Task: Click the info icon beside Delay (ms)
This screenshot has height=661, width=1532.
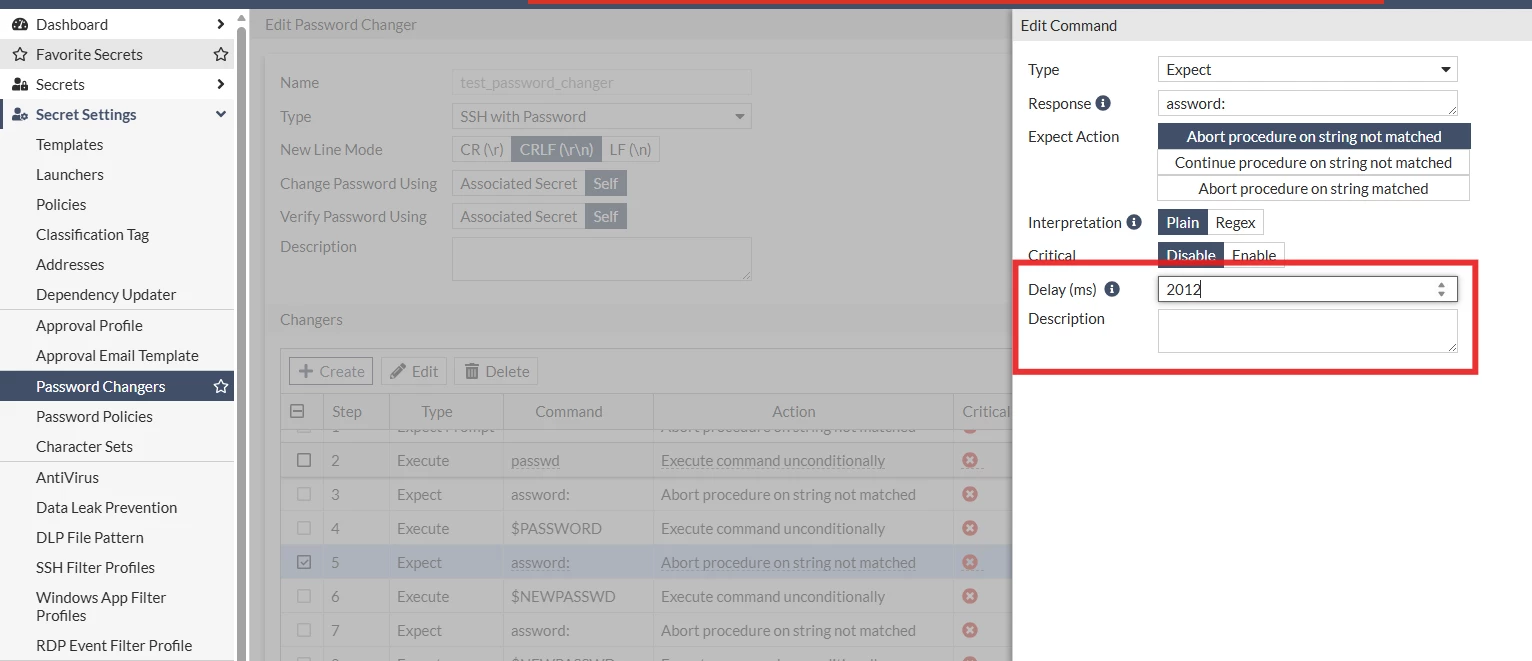Action: 1111,289
